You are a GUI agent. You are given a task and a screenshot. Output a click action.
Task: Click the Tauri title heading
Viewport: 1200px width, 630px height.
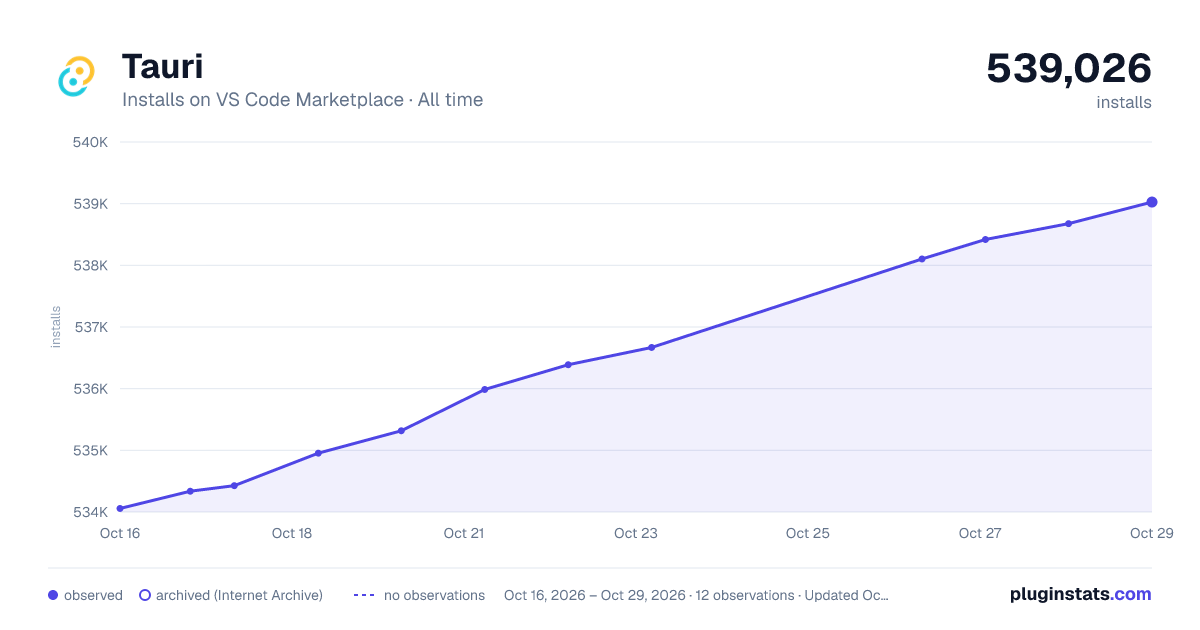[162, 67]
